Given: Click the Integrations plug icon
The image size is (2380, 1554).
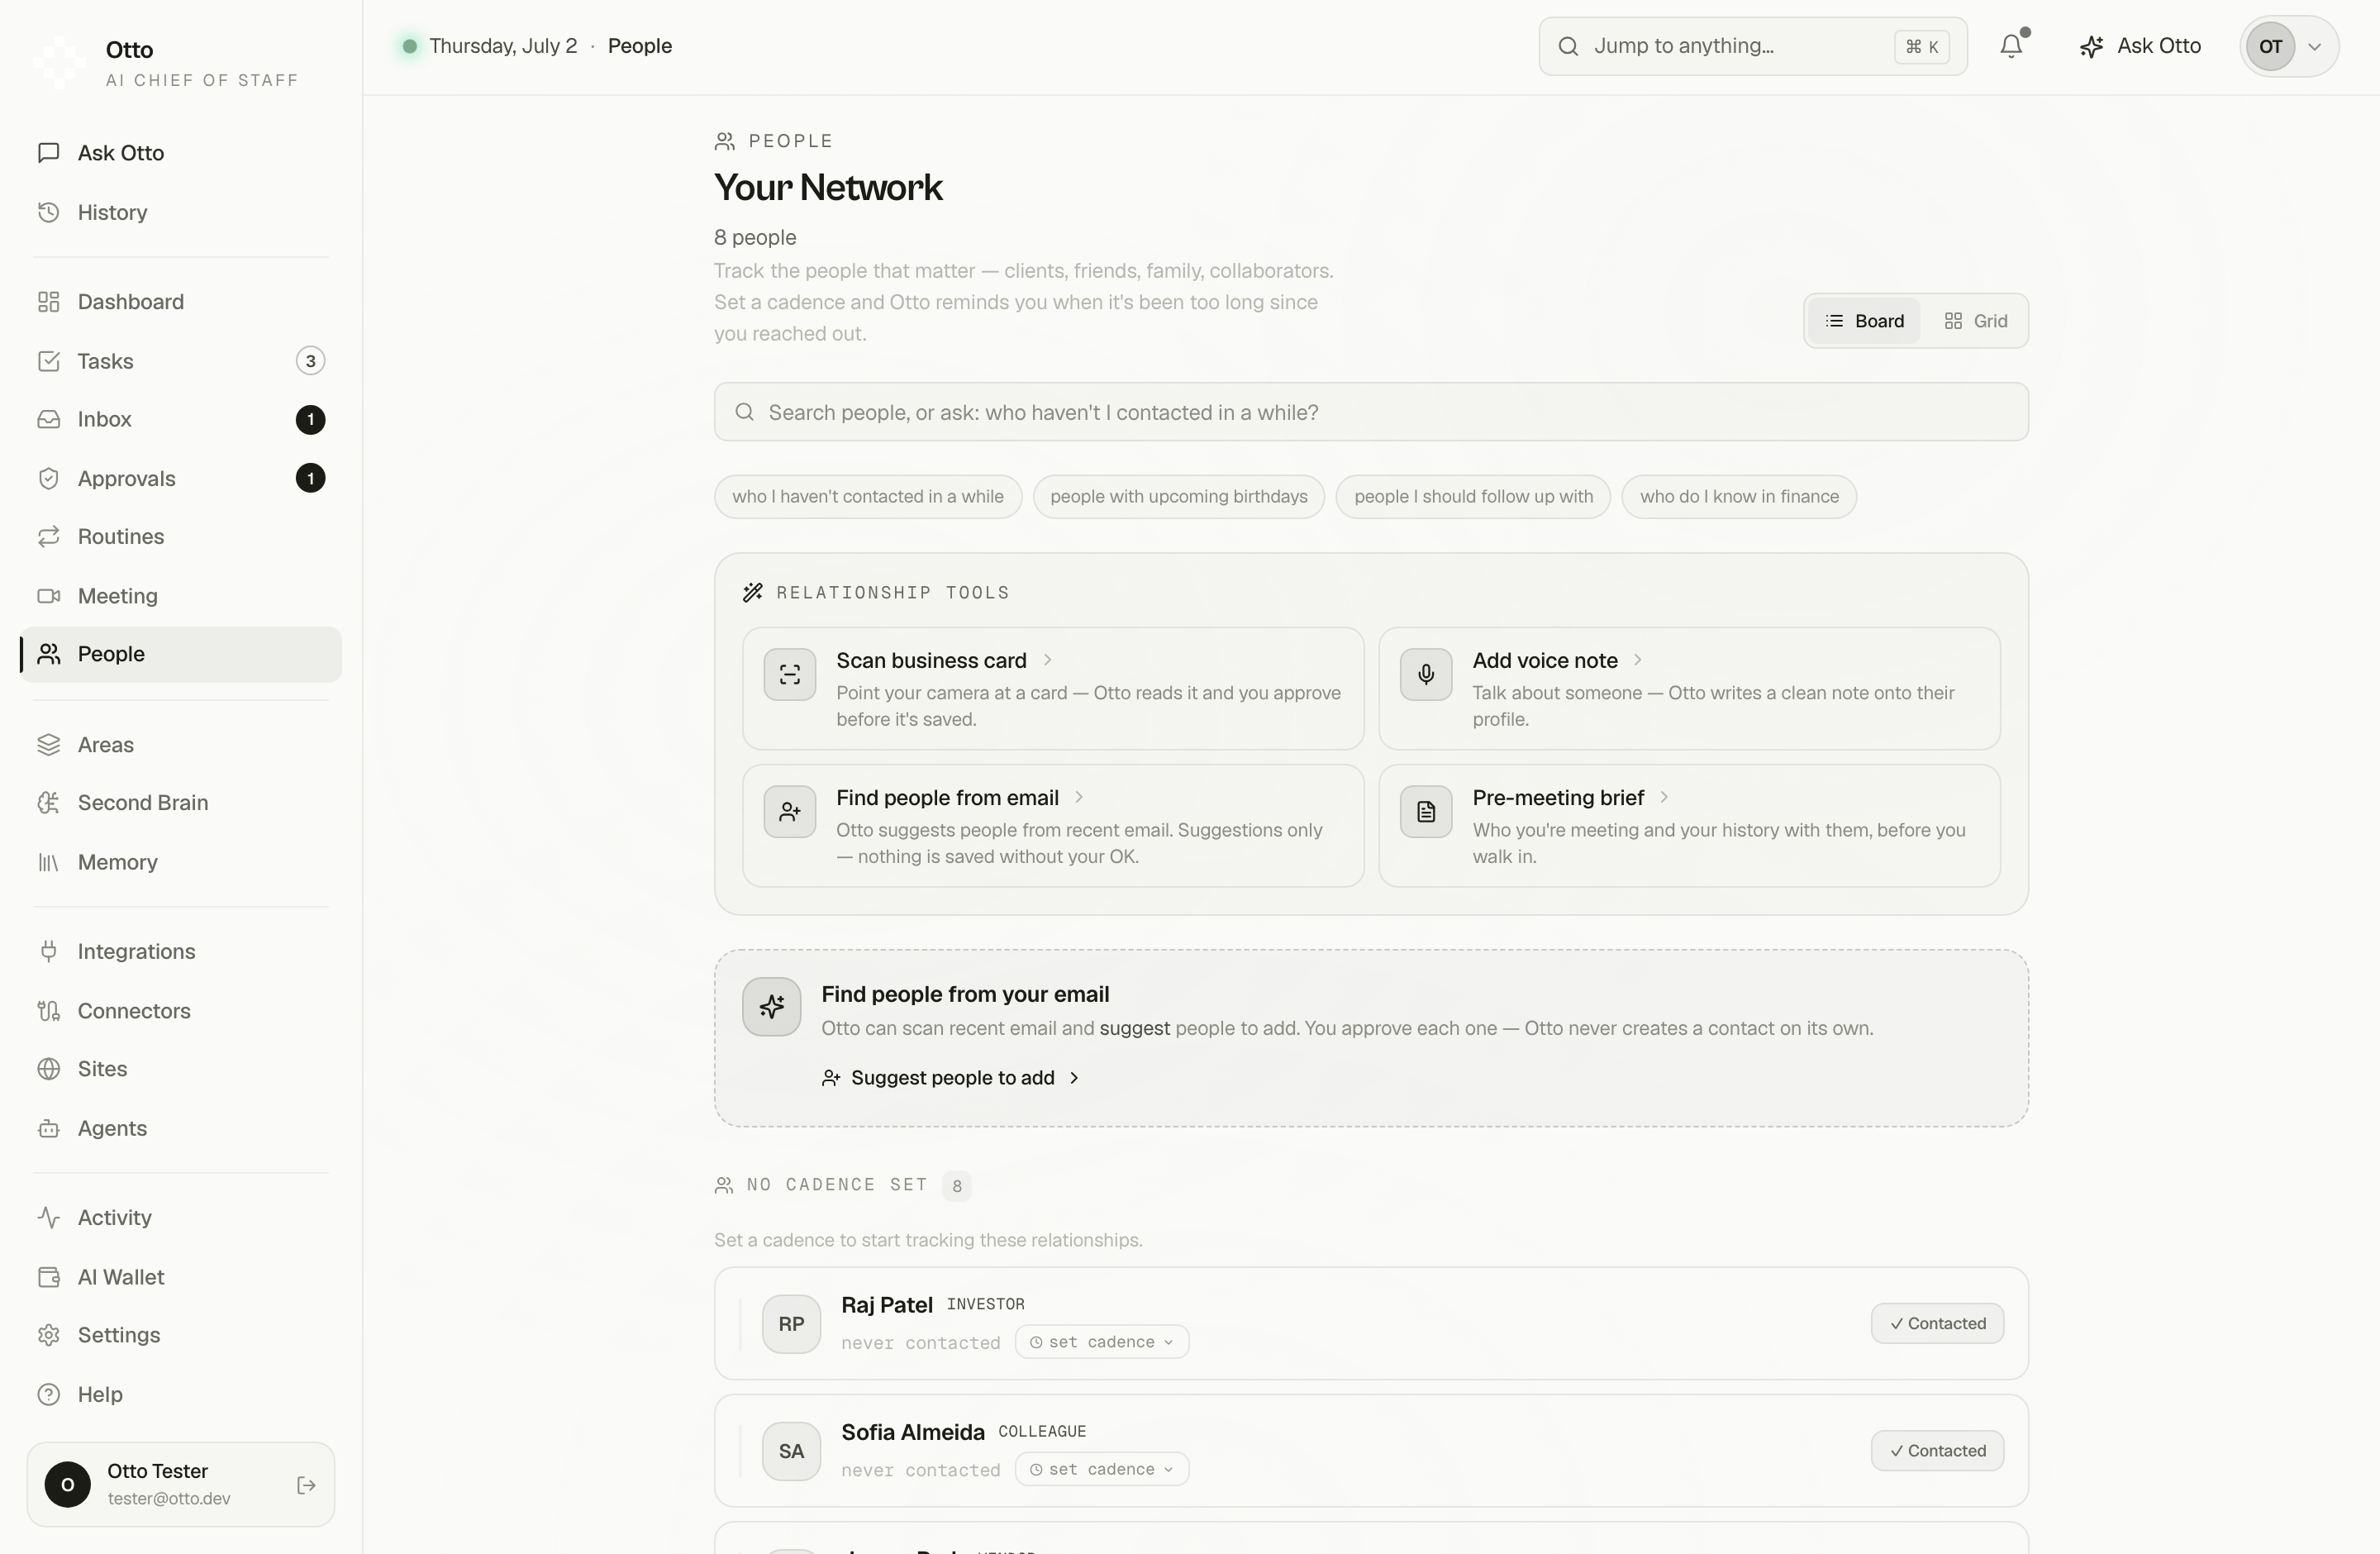Looking at the screenshot, I should [x=49, y=952].
